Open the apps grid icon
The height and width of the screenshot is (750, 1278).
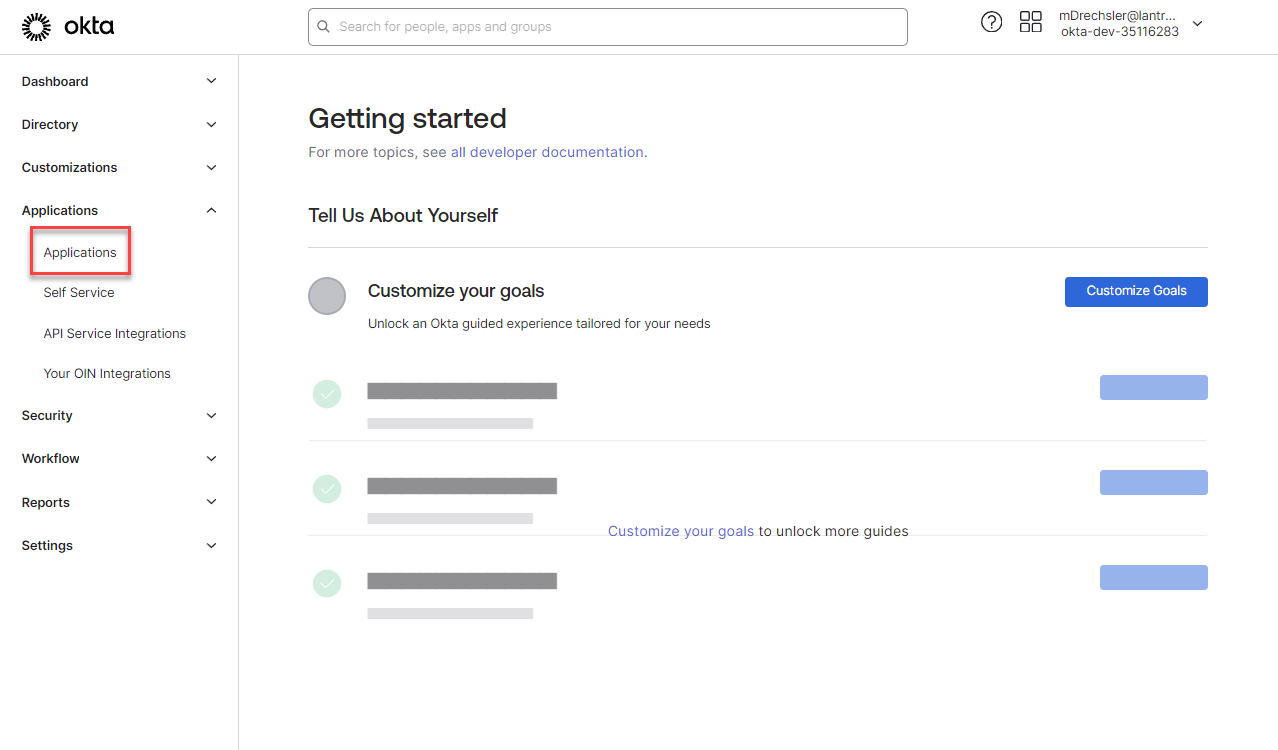click(1030, 22)
